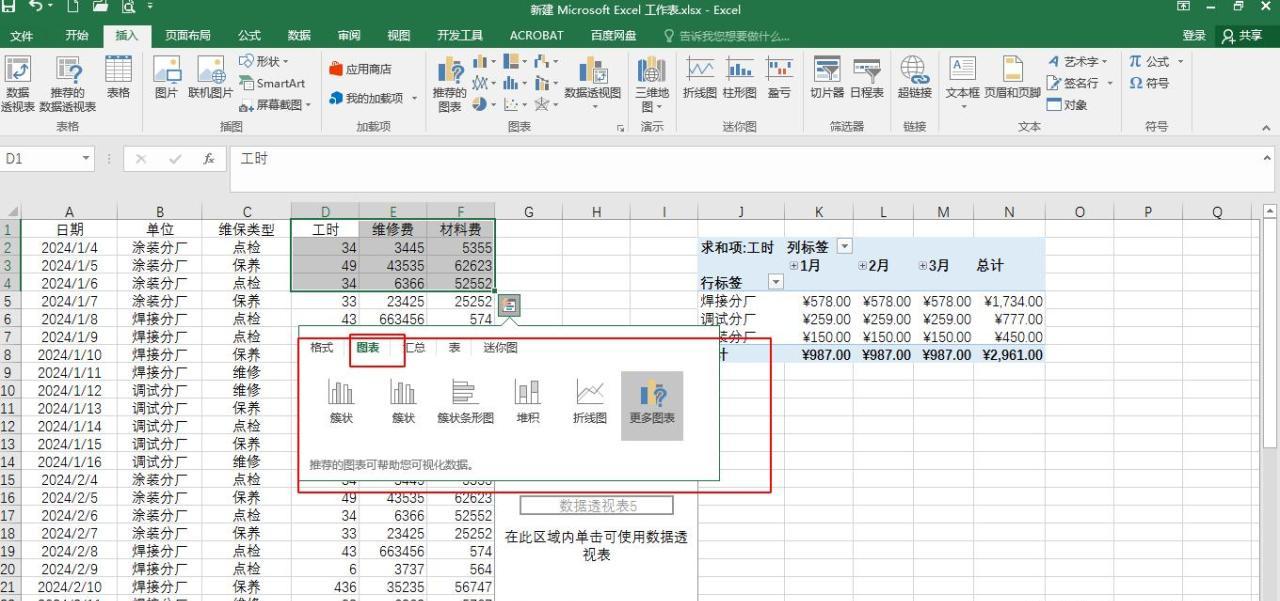Choose the Line chart (折线图) in Quick Analysis
The width and height of the screenshot is (1280, 601).
(x=590, y=402)
